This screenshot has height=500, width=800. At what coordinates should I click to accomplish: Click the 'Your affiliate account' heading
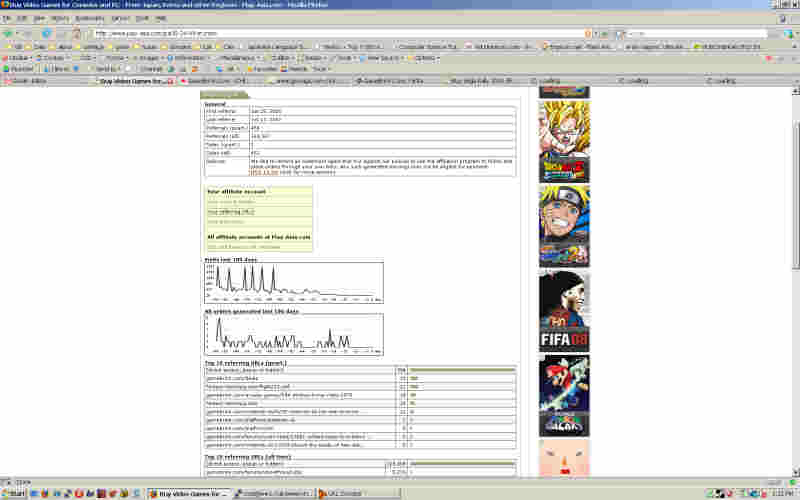pyautogui.click(x=236, y=192)
